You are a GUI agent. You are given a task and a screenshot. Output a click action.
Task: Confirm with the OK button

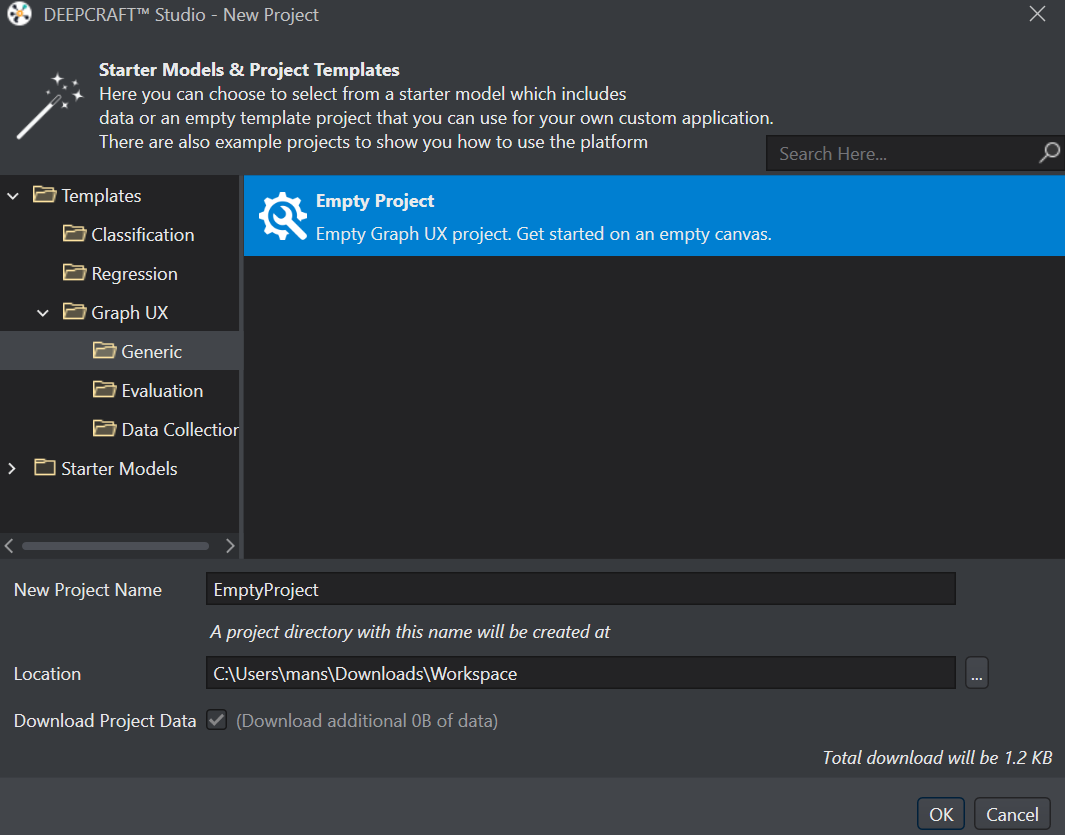coord(941,814)
